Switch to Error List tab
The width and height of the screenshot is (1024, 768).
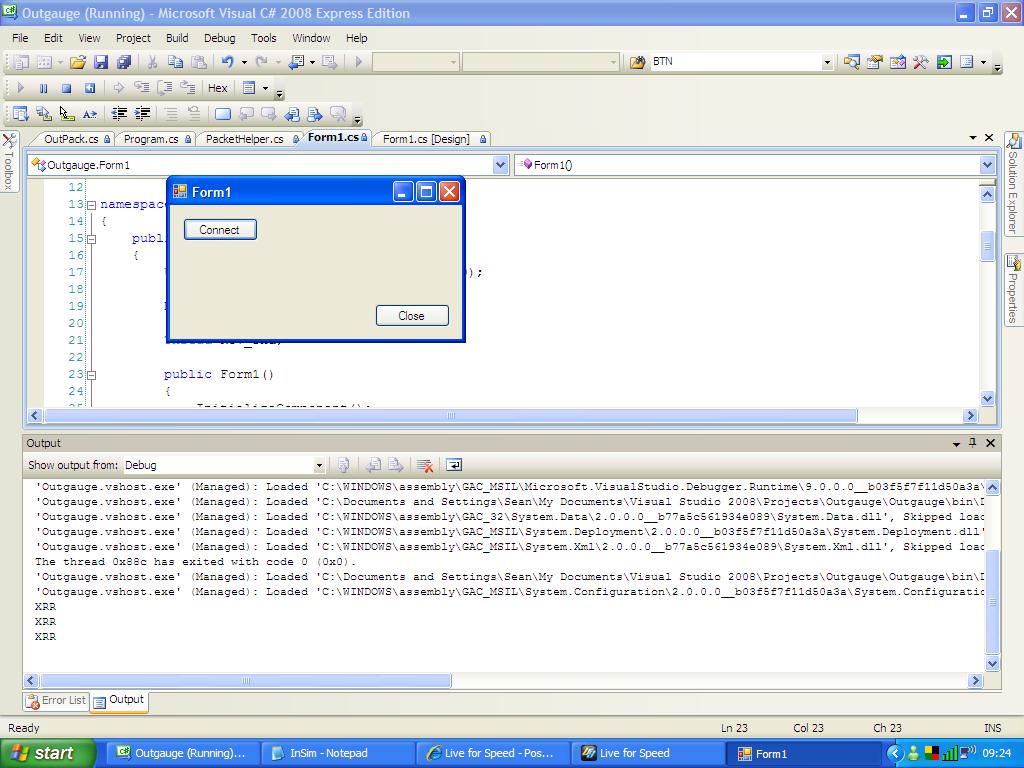pyautogui.click(x=57, y=700)
